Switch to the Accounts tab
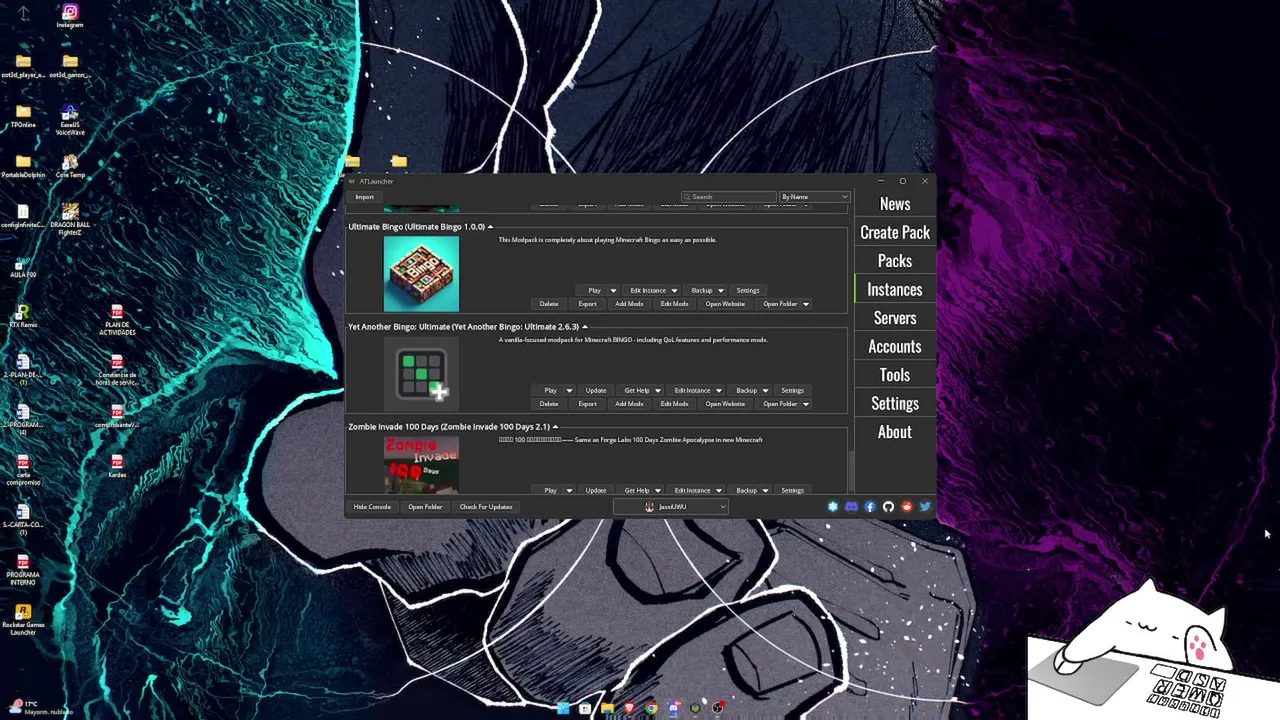Image resolution: width=1280 pixels, height=720 pixels. pyautogui.click(x=895, y=347)
